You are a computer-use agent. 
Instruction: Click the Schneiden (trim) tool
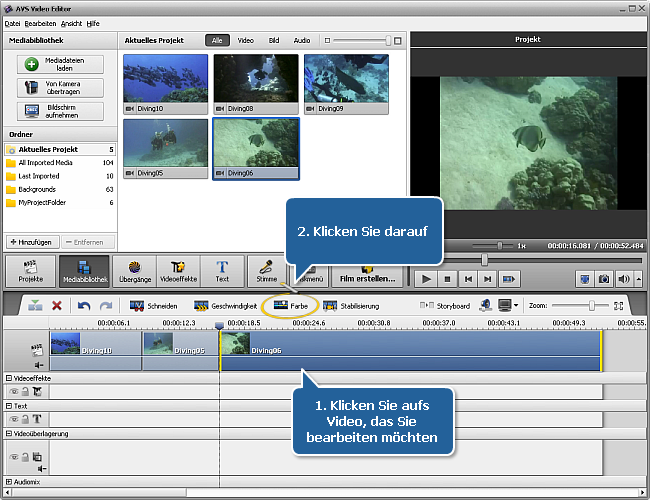point(153,305)
